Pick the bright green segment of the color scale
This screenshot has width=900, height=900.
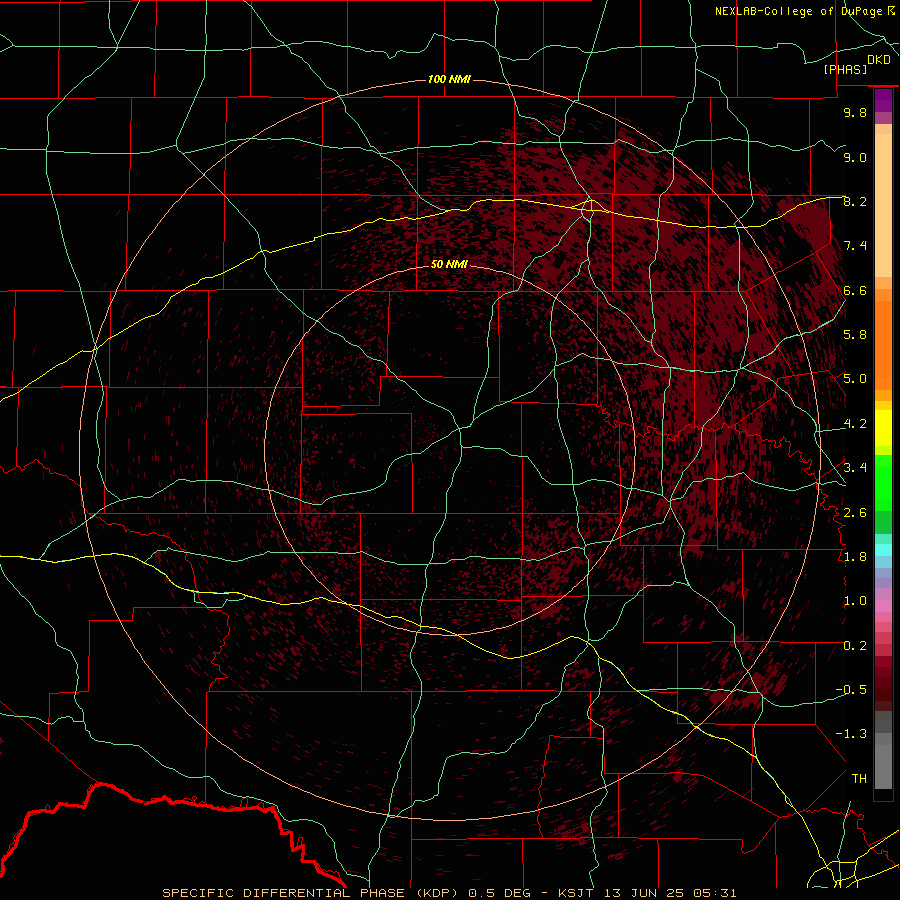[883, 483]
